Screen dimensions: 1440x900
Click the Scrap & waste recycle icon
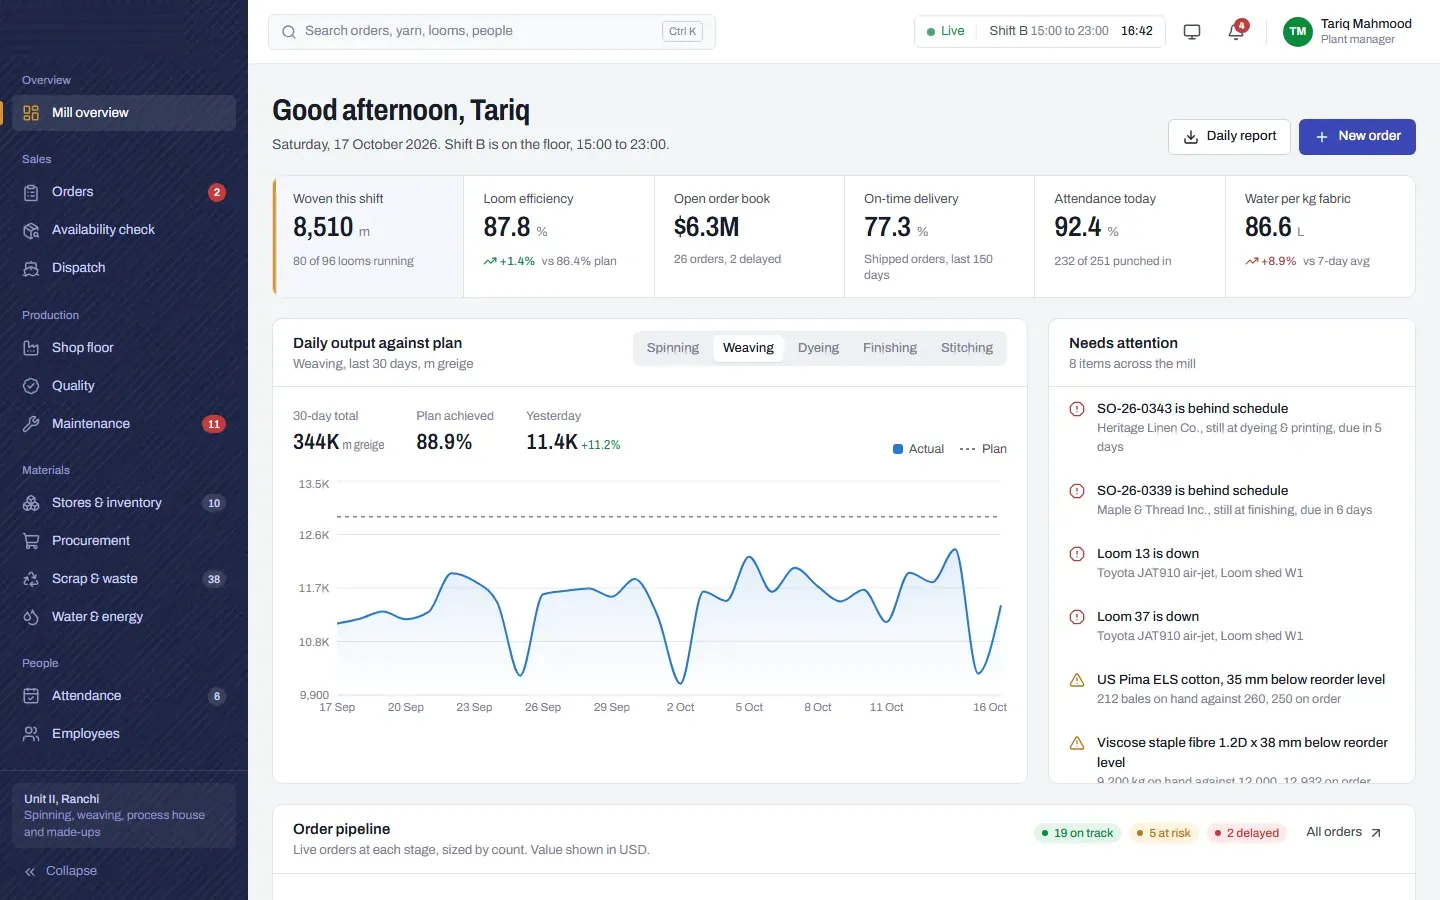[x=31, y=579]
